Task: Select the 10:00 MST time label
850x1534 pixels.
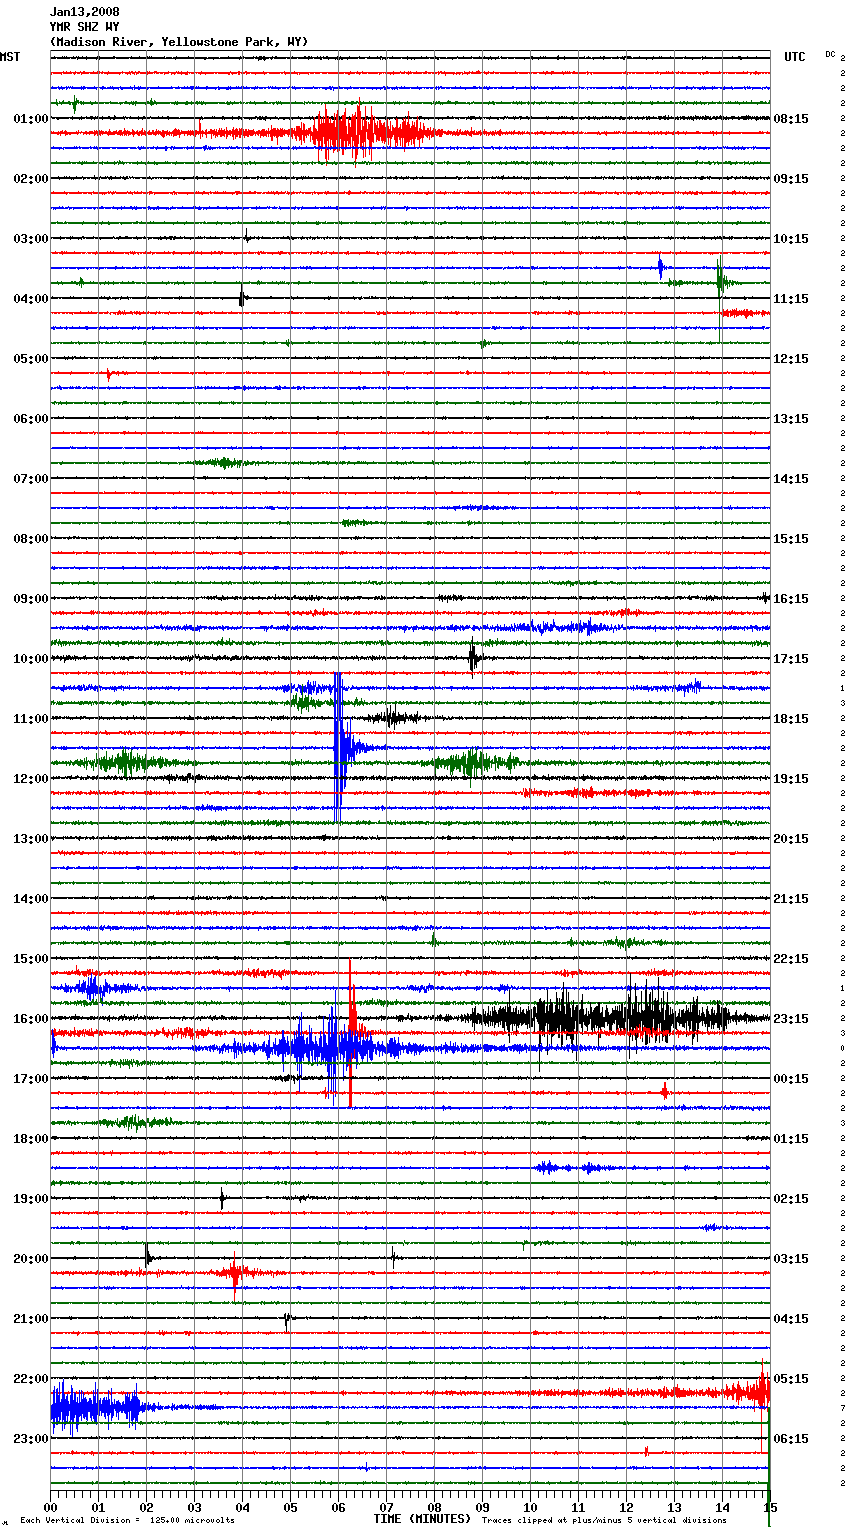Action: pos(30,659)
